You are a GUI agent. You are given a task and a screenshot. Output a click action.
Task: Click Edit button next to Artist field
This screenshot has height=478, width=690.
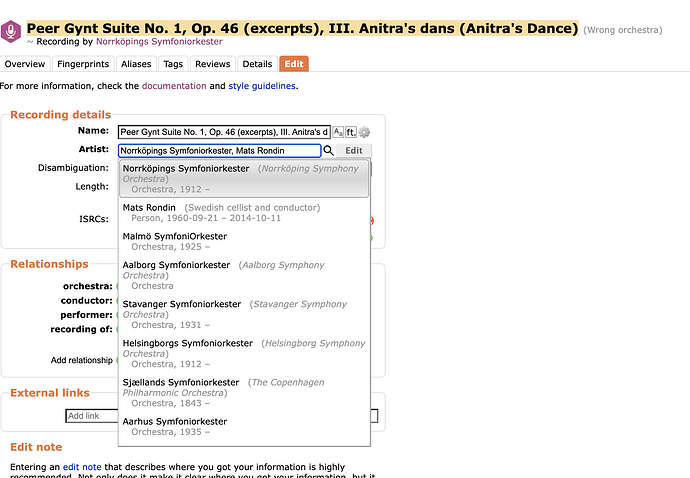click(353, 150)
